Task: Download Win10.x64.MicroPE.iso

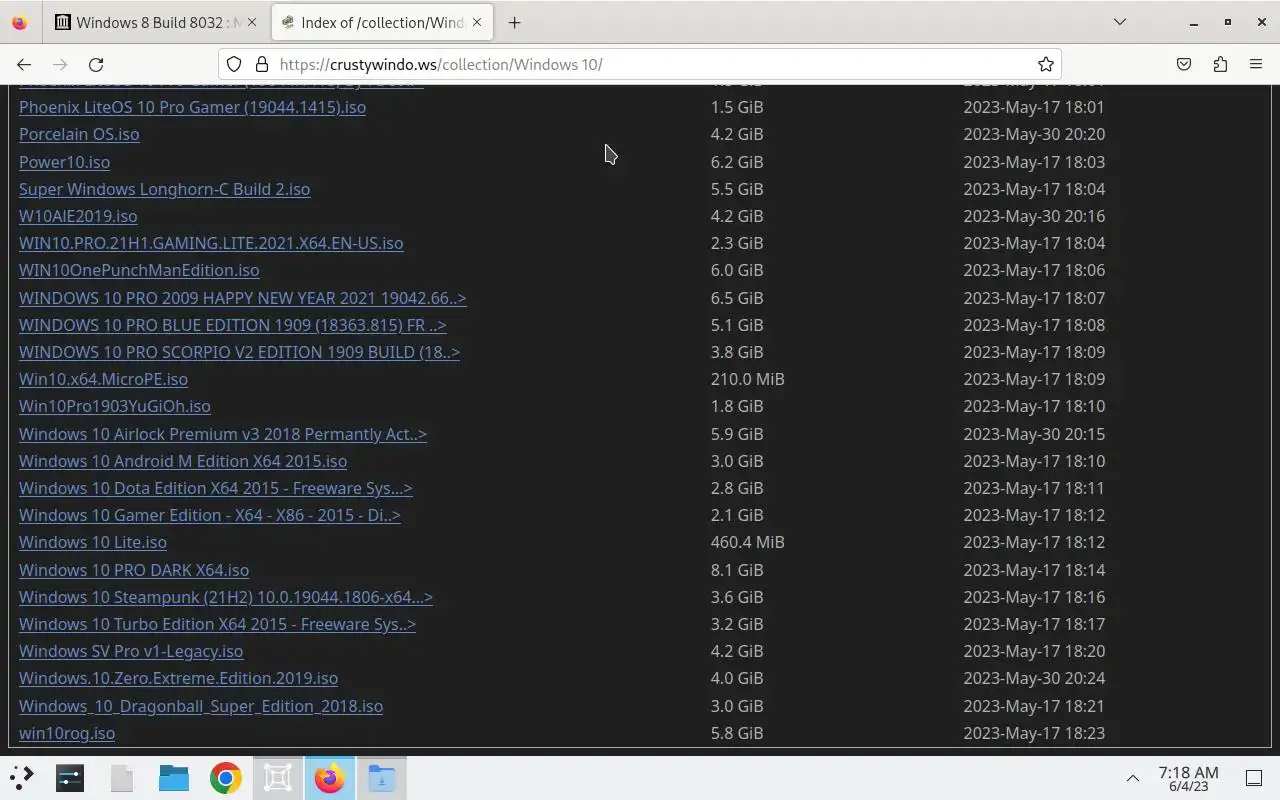Action: click(103, 379)
